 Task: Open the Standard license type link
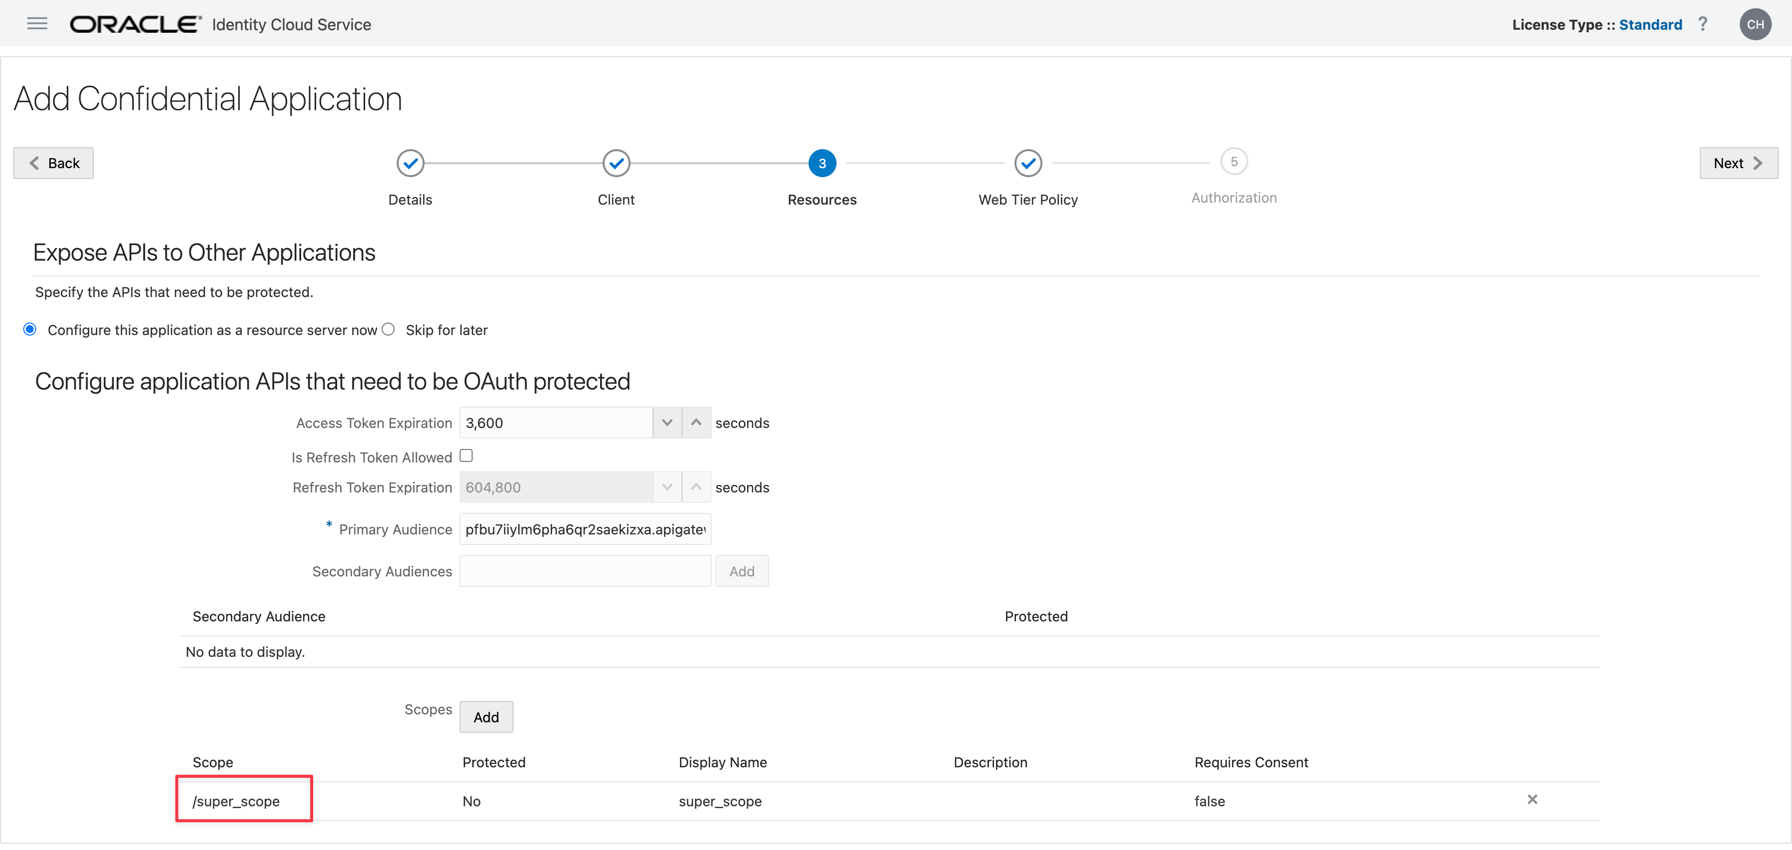[1650, 24]
